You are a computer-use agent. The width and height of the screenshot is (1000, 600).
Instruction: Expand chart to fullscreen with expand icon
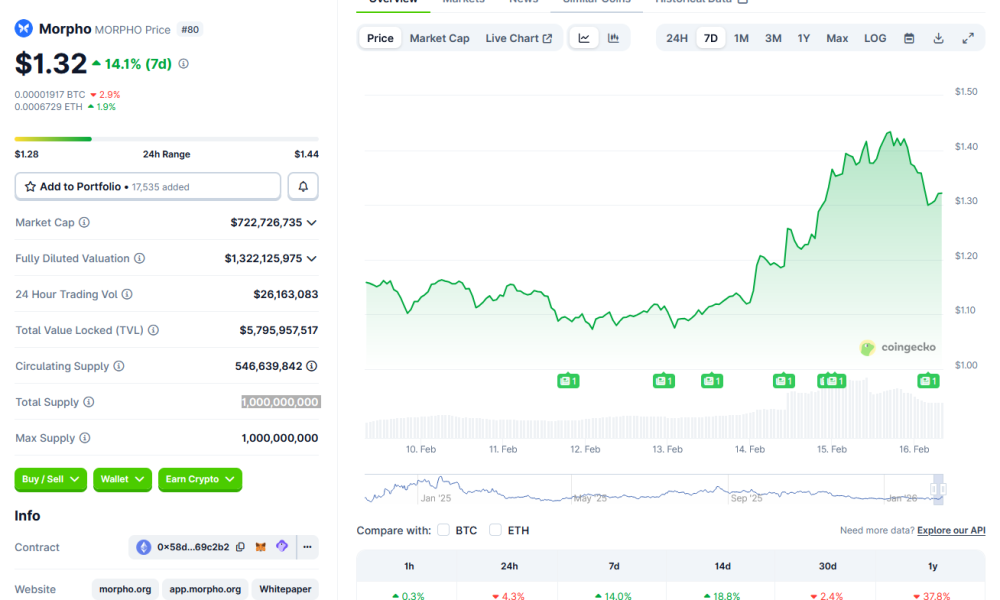[x=968, y=37]
